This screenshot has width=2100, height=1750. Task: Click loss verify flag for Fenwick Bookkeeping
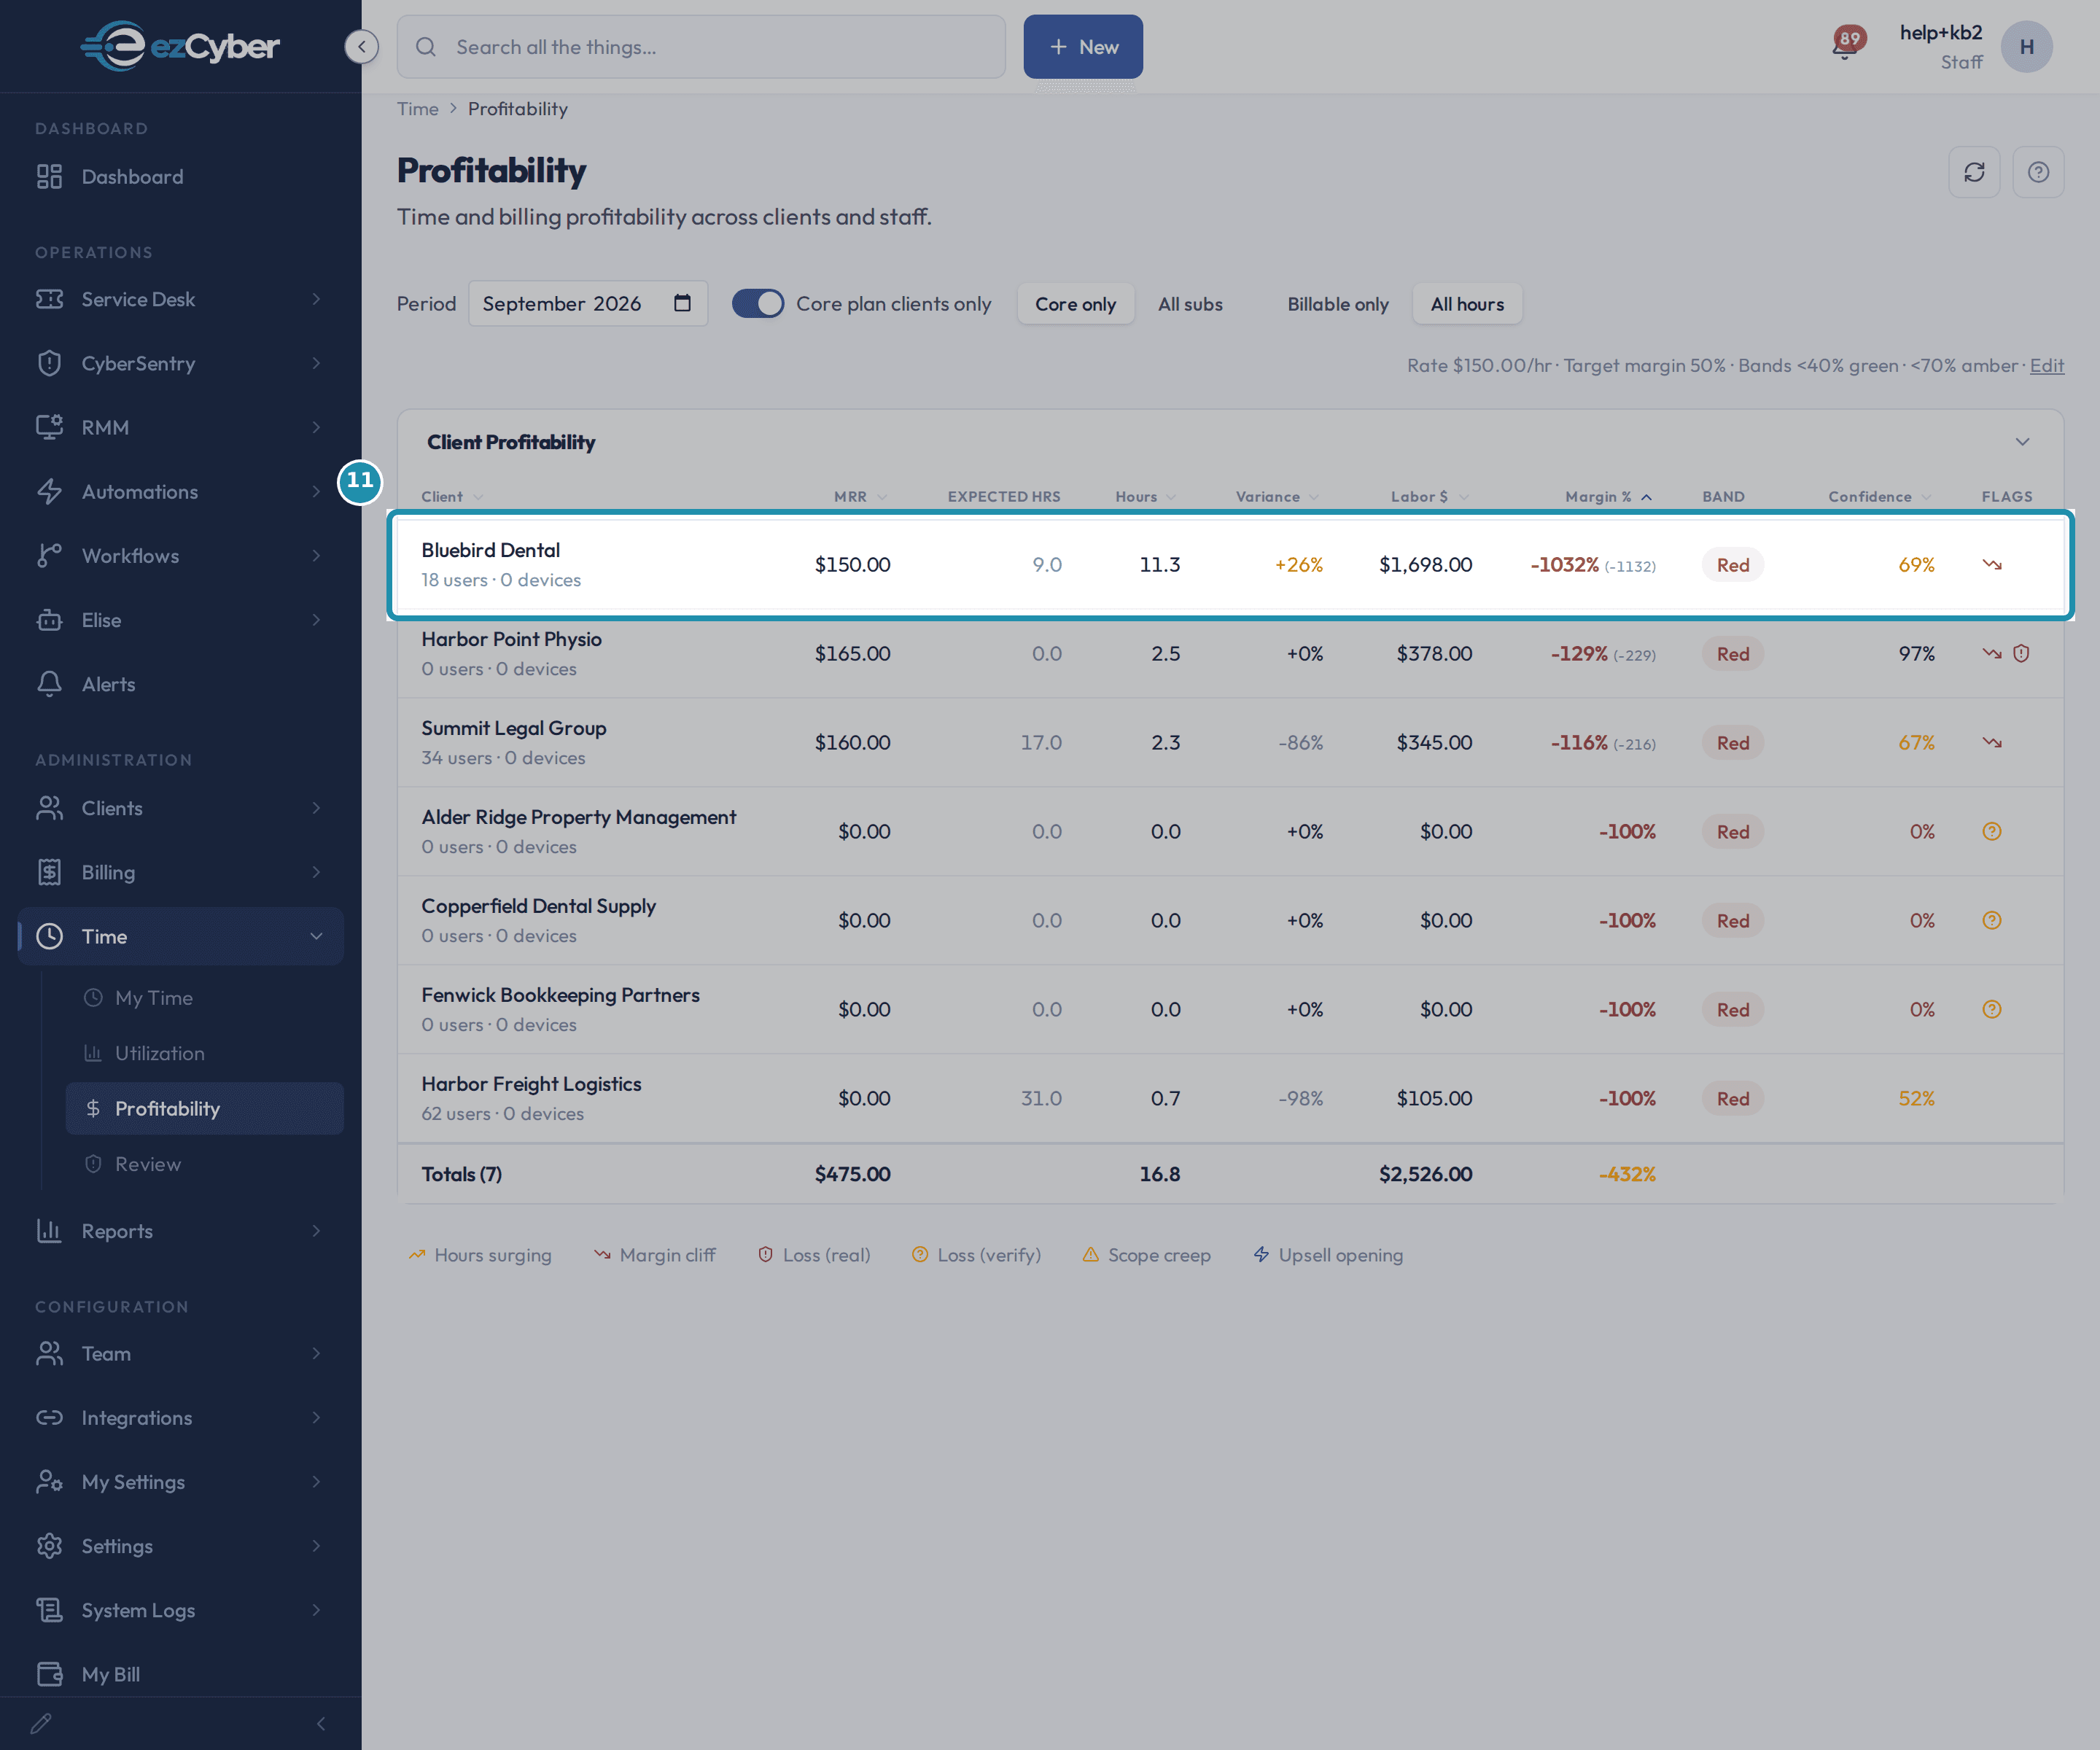coord(1992,1010)
